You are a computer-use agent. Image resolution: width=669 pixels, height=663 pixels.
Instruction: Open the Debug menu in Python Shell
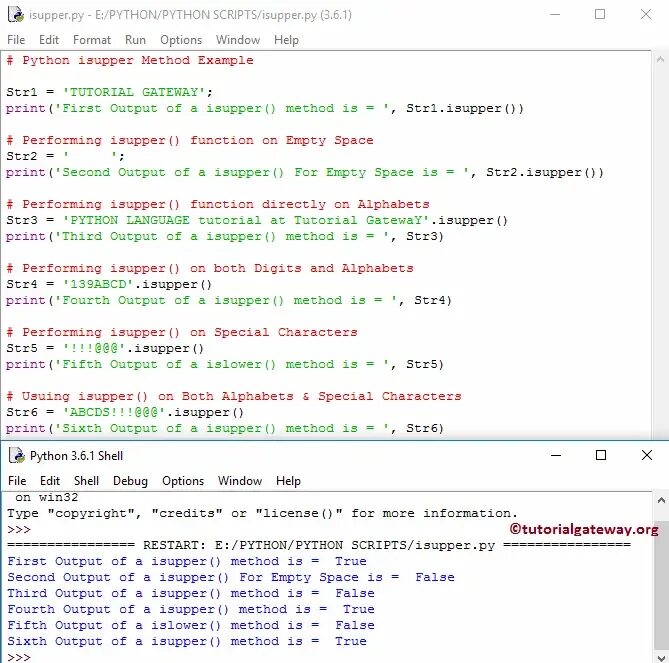(x=130, y=481)
